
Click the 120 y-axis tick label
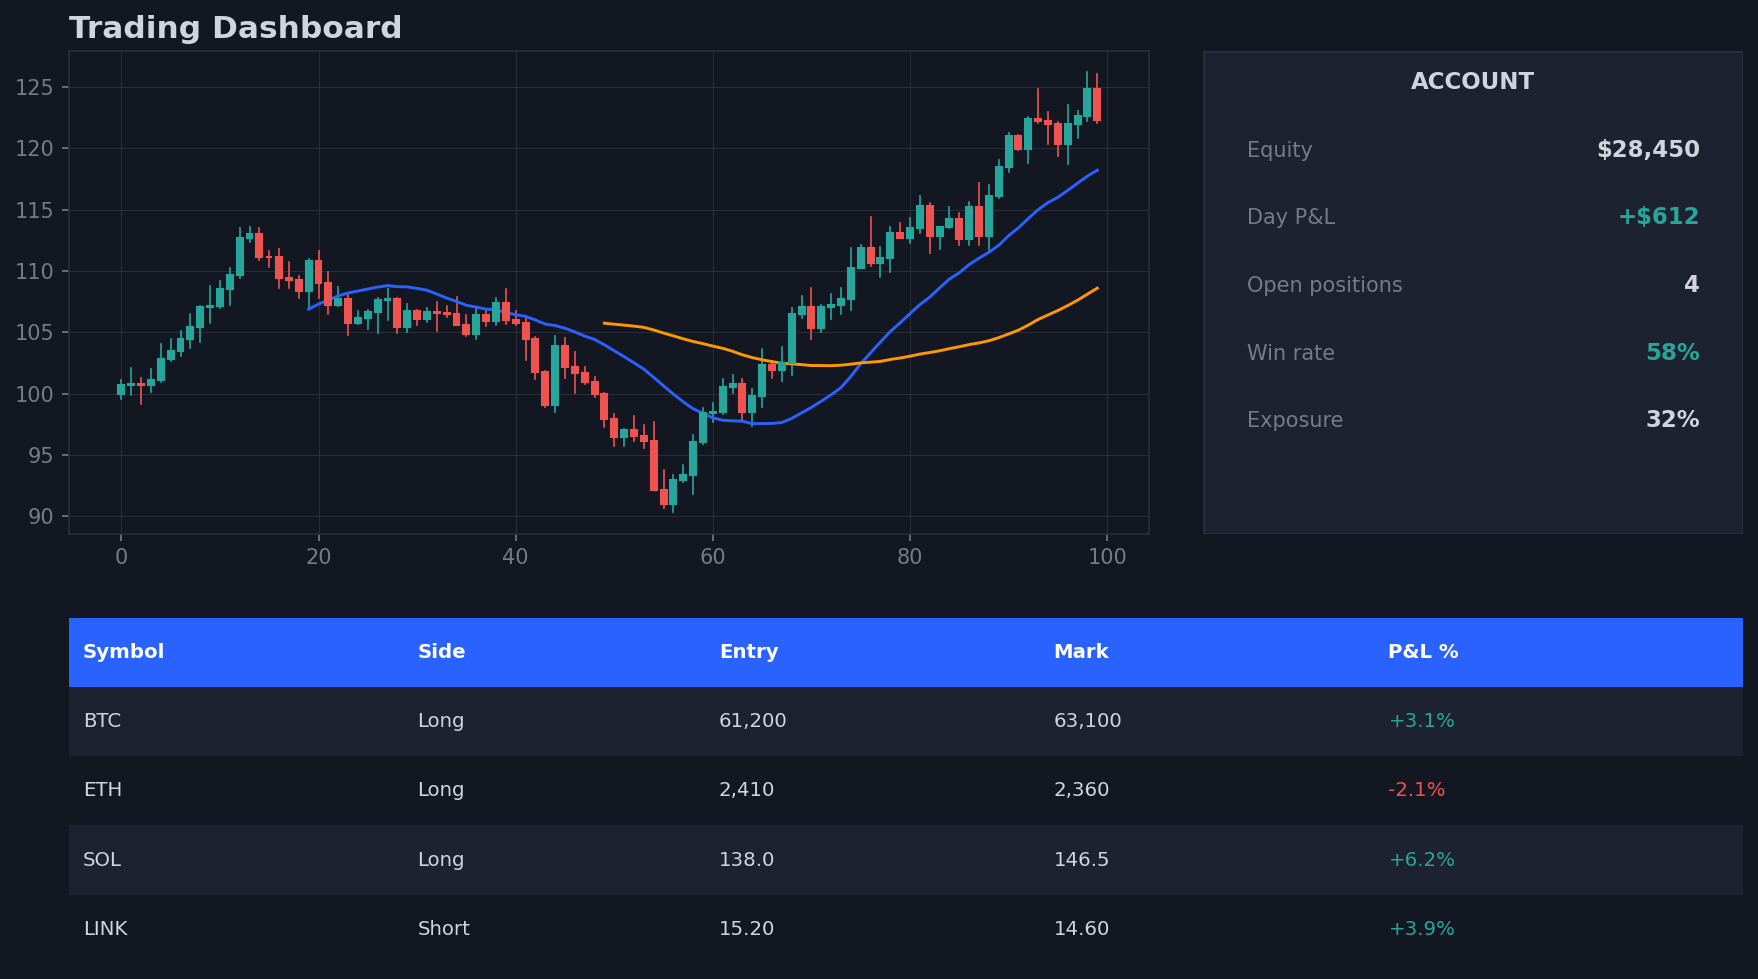tap(34, 149)
